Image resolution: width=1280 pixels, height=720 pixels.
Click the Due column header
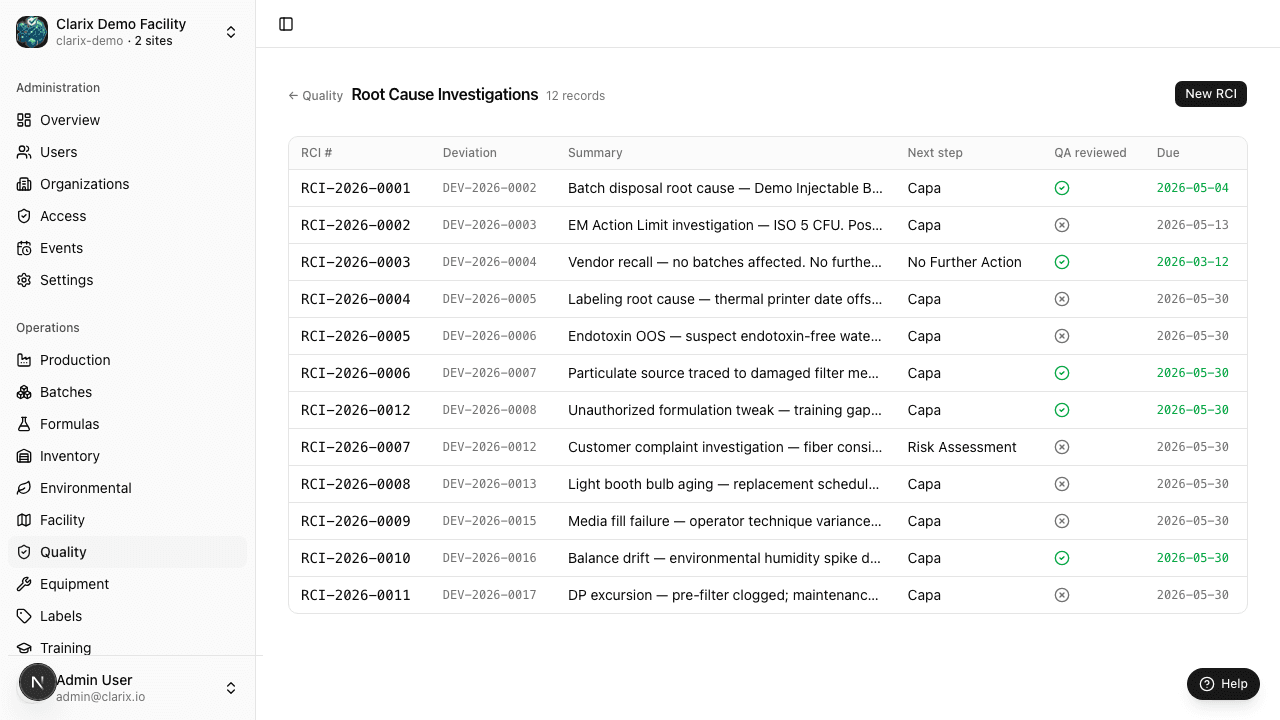pos(1168,153)
